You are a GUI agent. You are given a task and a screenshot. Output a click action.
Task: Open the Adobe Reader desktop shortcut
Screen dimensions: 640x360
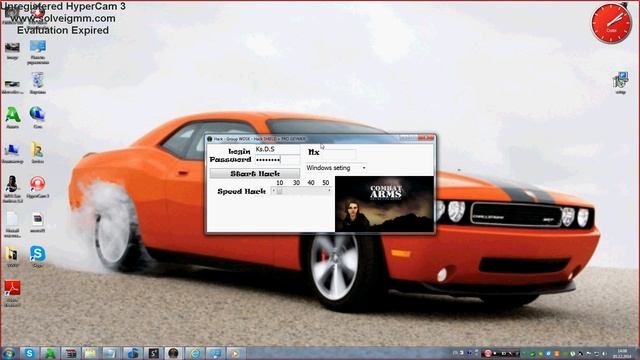click(12, 292)
